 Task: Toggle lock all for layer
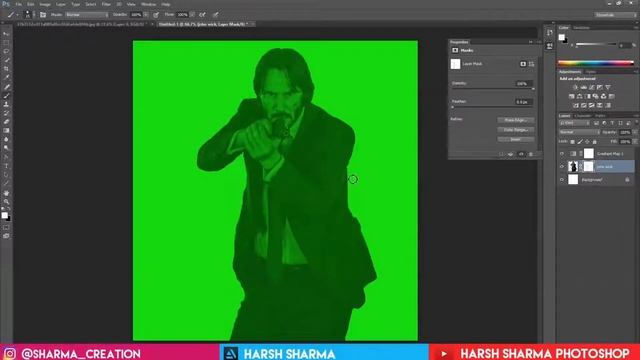(x=594, y=142)
